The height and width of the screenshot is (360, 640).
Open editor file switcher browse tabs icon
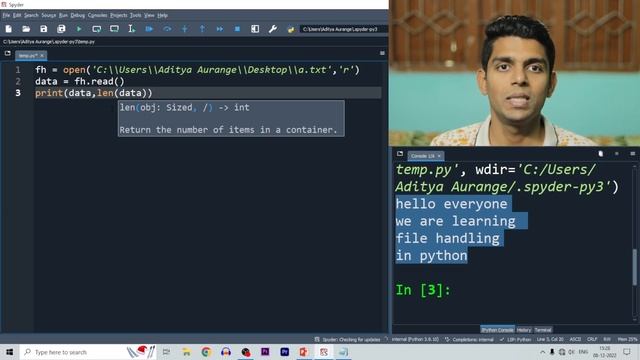[7, 53]
